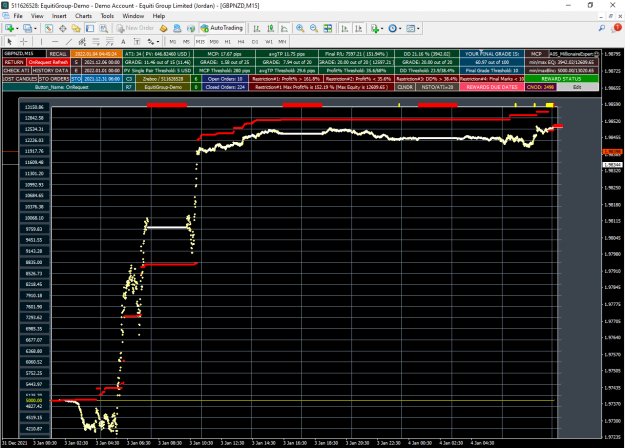Open the Window menu
Image resolution: width=625 pixels, height=448 pixels.
(x=133, y=16)
